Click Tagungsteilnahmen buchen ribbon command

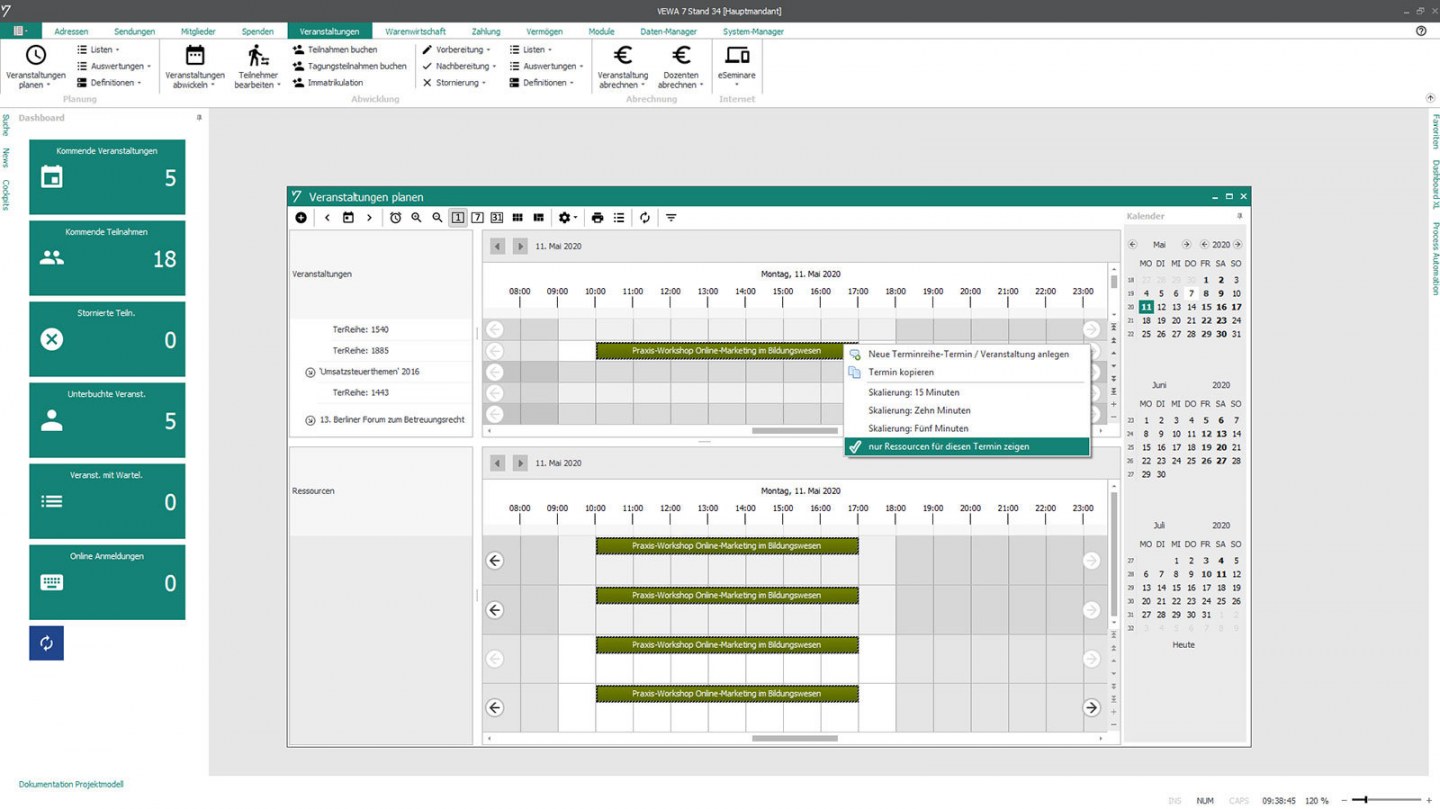click(x=349, y=66)
